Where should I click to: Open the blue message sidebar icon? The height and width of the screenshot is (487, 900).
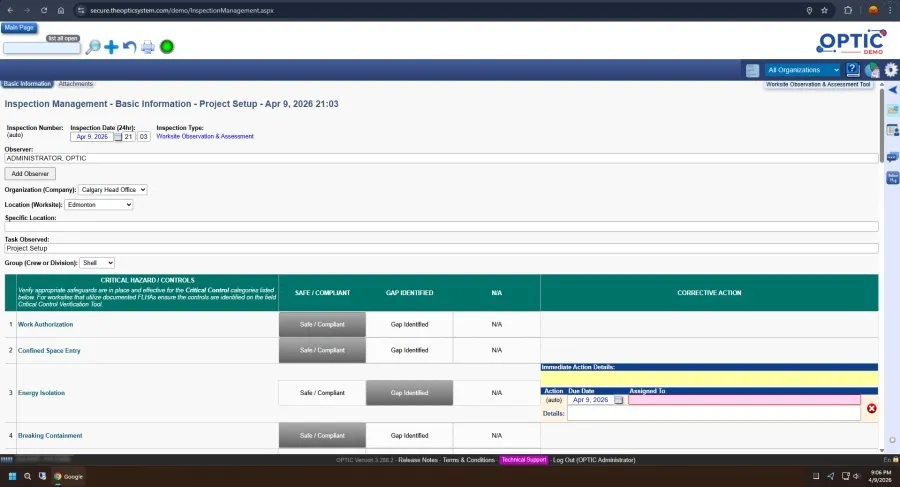tap(893, 178)
